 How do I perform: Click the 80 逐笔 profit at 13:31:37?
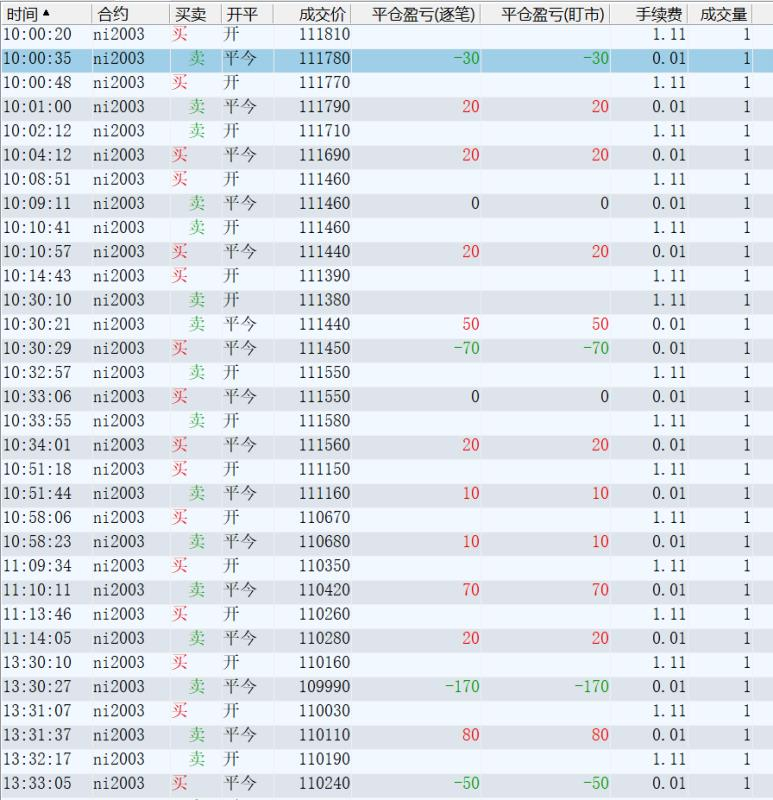coord(471,735)
